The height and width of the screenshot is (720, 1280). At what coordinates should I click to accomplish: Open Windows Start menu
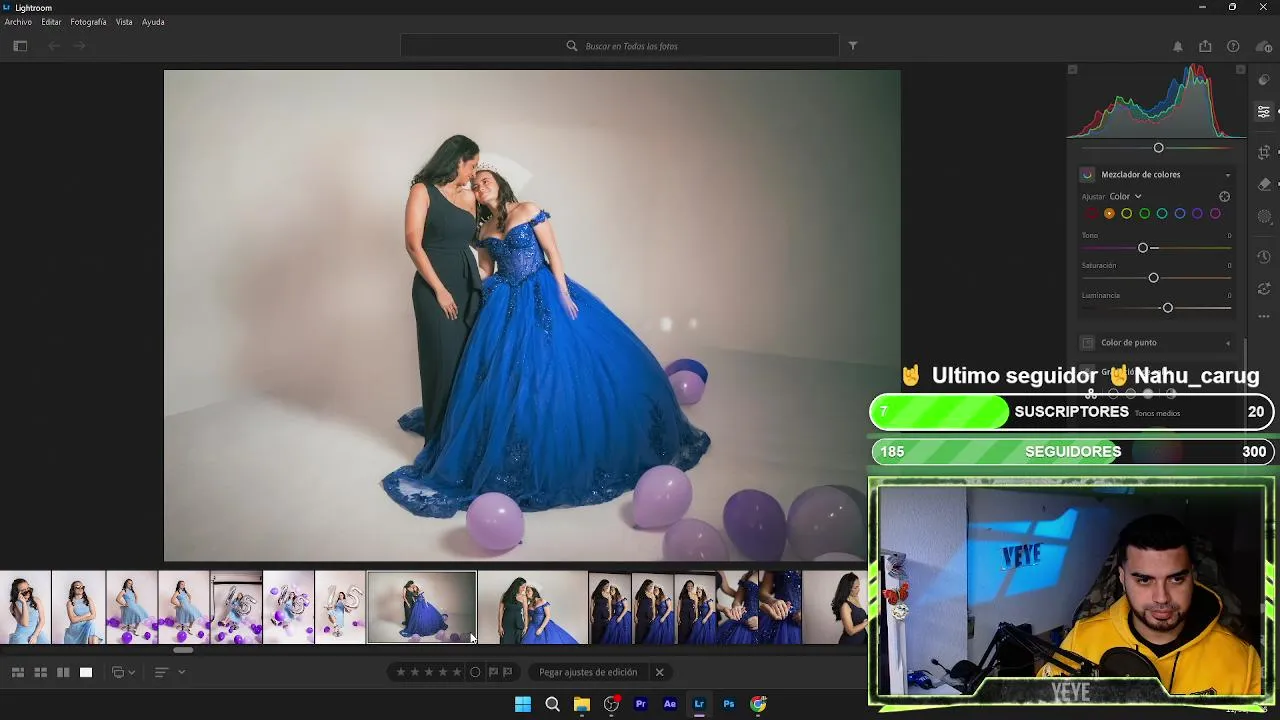click(x=523, y=705)
